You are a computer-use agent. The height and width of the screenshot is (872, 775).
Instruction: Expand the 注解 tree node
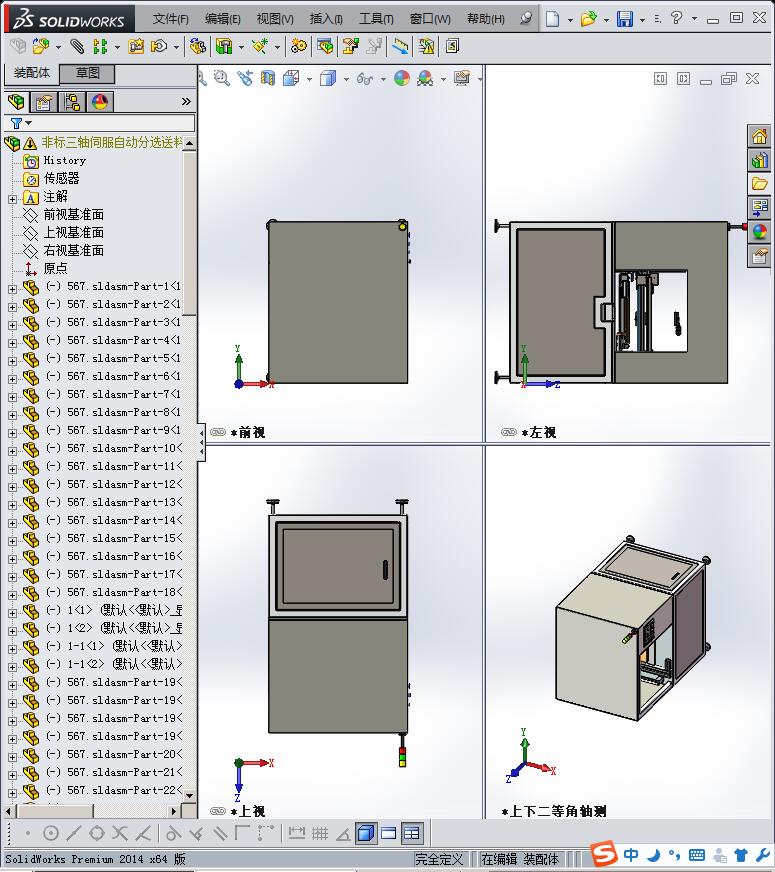[12, 199]
